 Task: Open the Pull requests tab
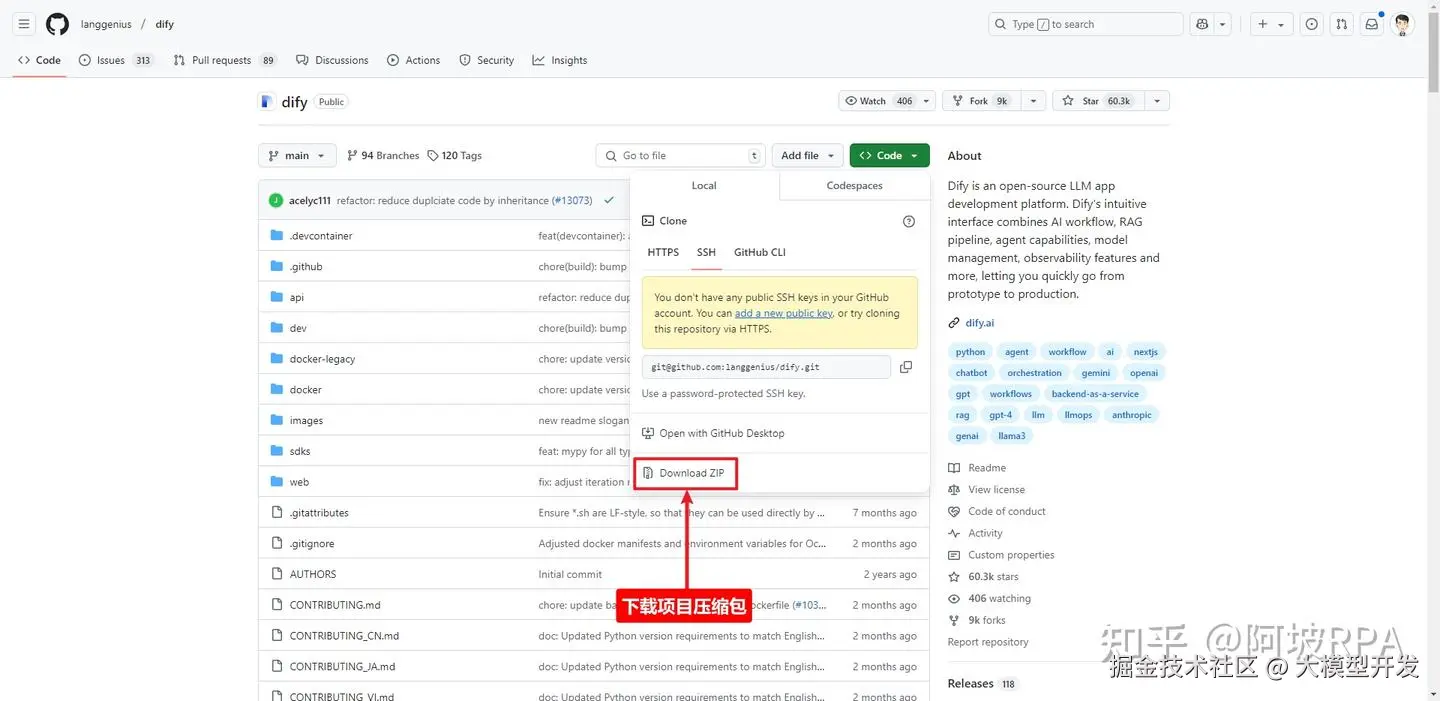[x=225, y=60]
